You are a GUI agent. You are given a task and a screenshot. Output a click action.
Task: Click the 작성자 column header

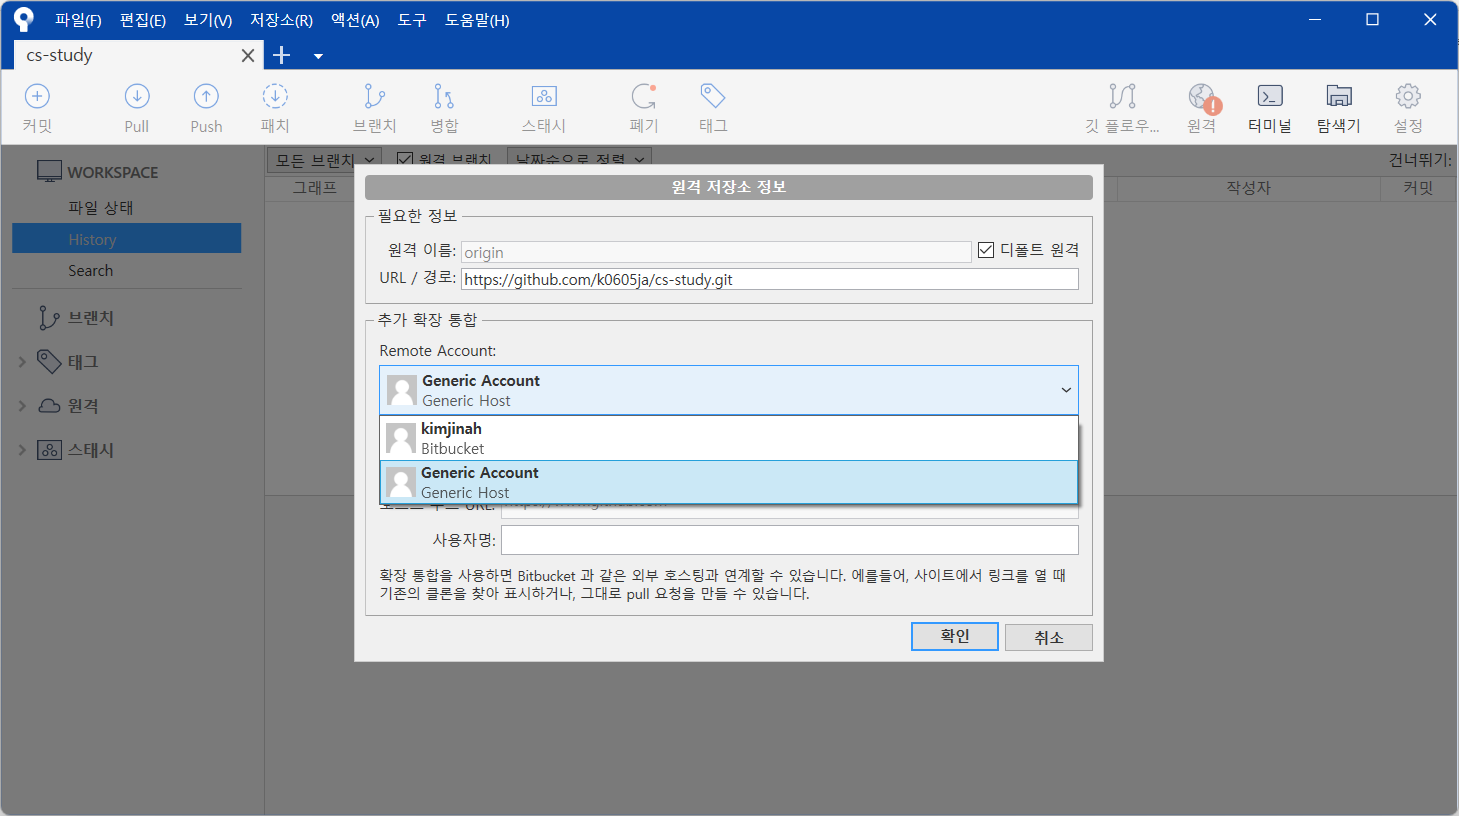(x=1248, y=188)
